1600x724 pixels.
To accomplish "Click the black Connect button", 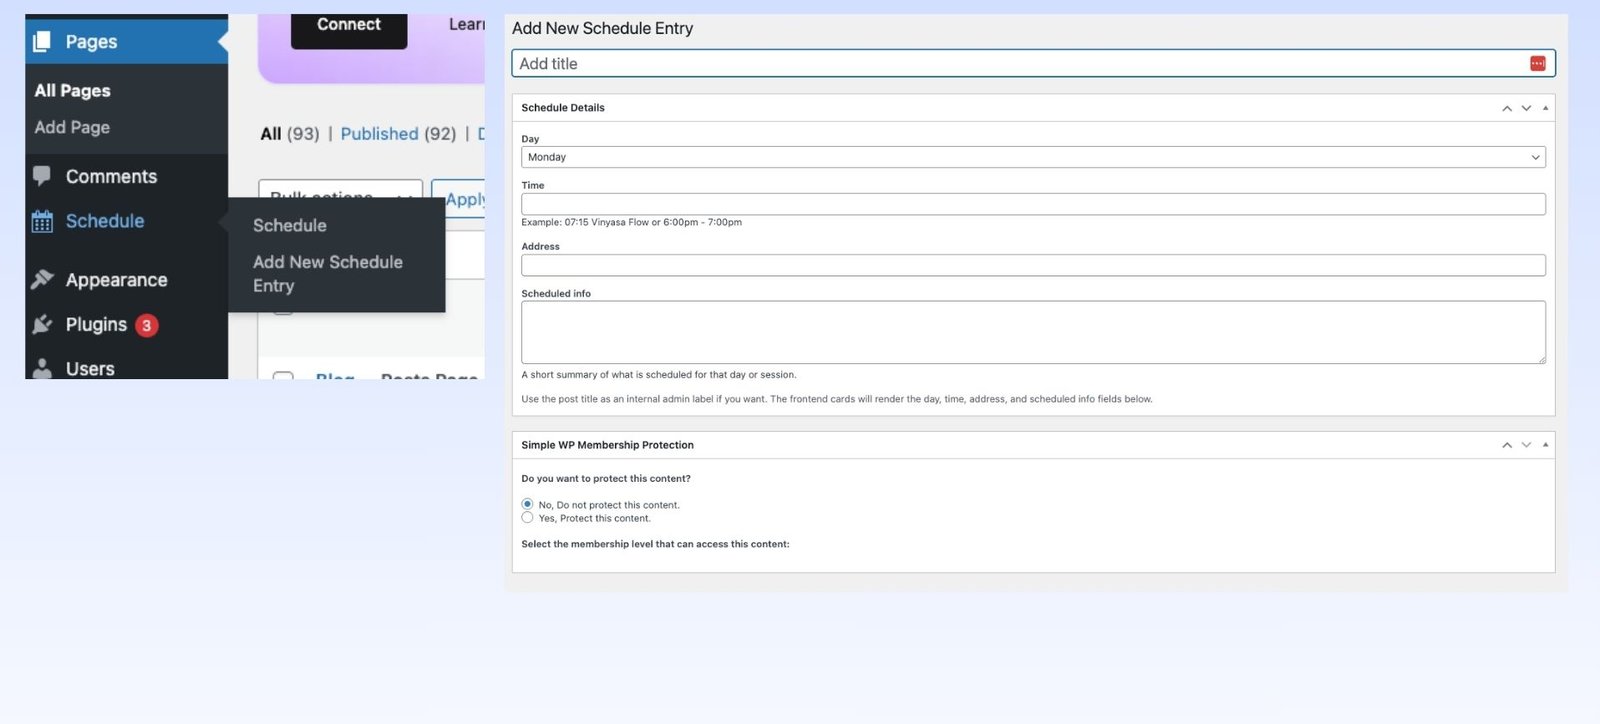I will click(x=349, y=28).
